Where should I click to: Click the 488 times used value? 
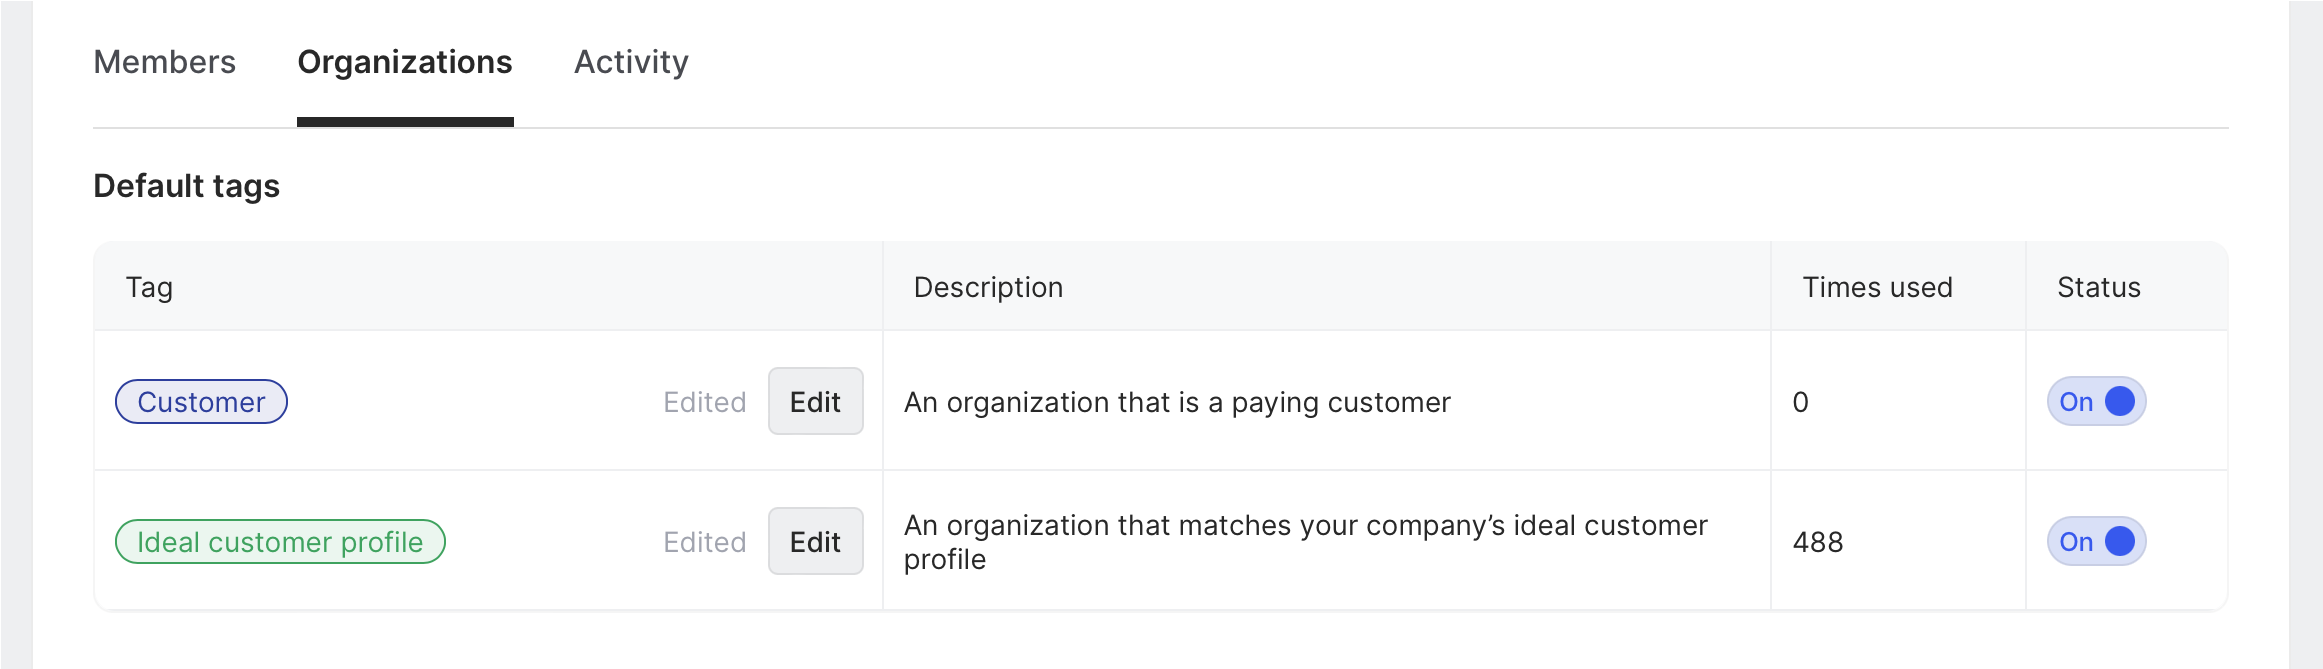click(x=1818, y=542)
